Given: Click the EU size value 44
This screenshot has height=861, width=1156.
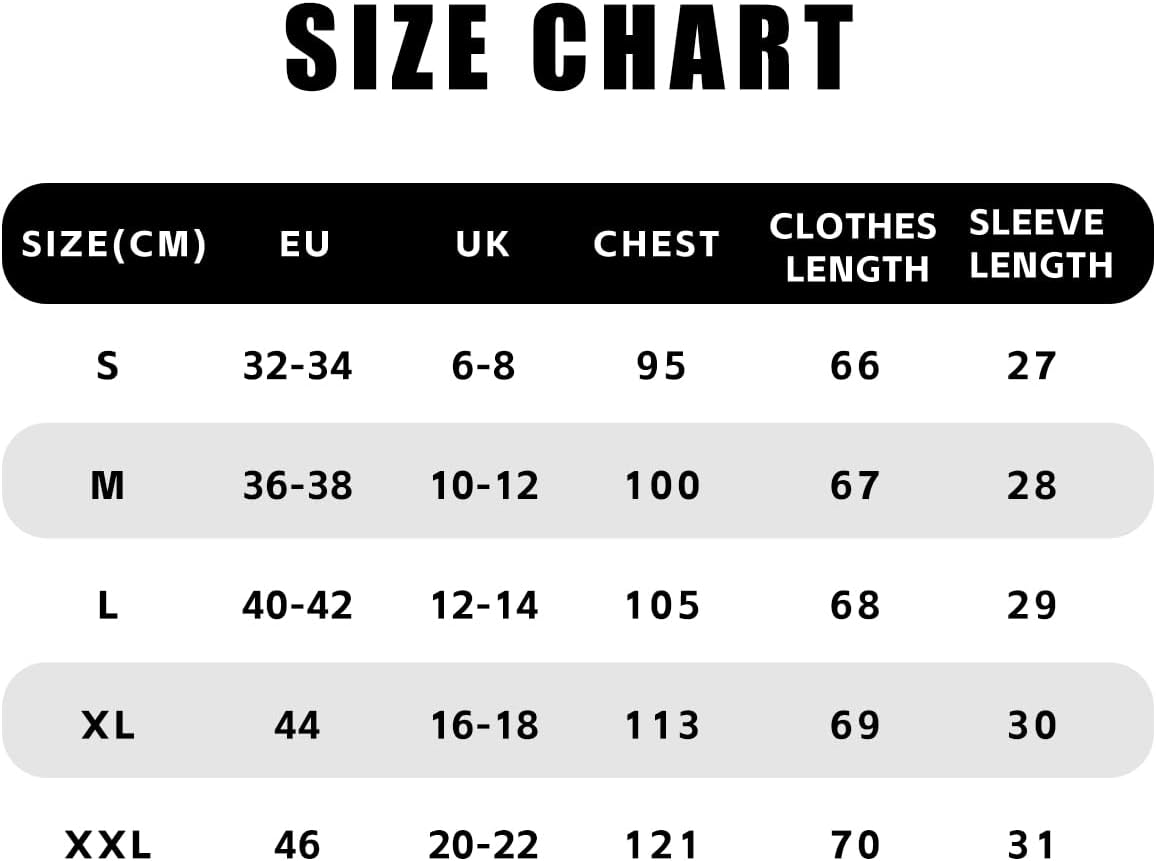Looking at the screenshot, I should [298, 726].
